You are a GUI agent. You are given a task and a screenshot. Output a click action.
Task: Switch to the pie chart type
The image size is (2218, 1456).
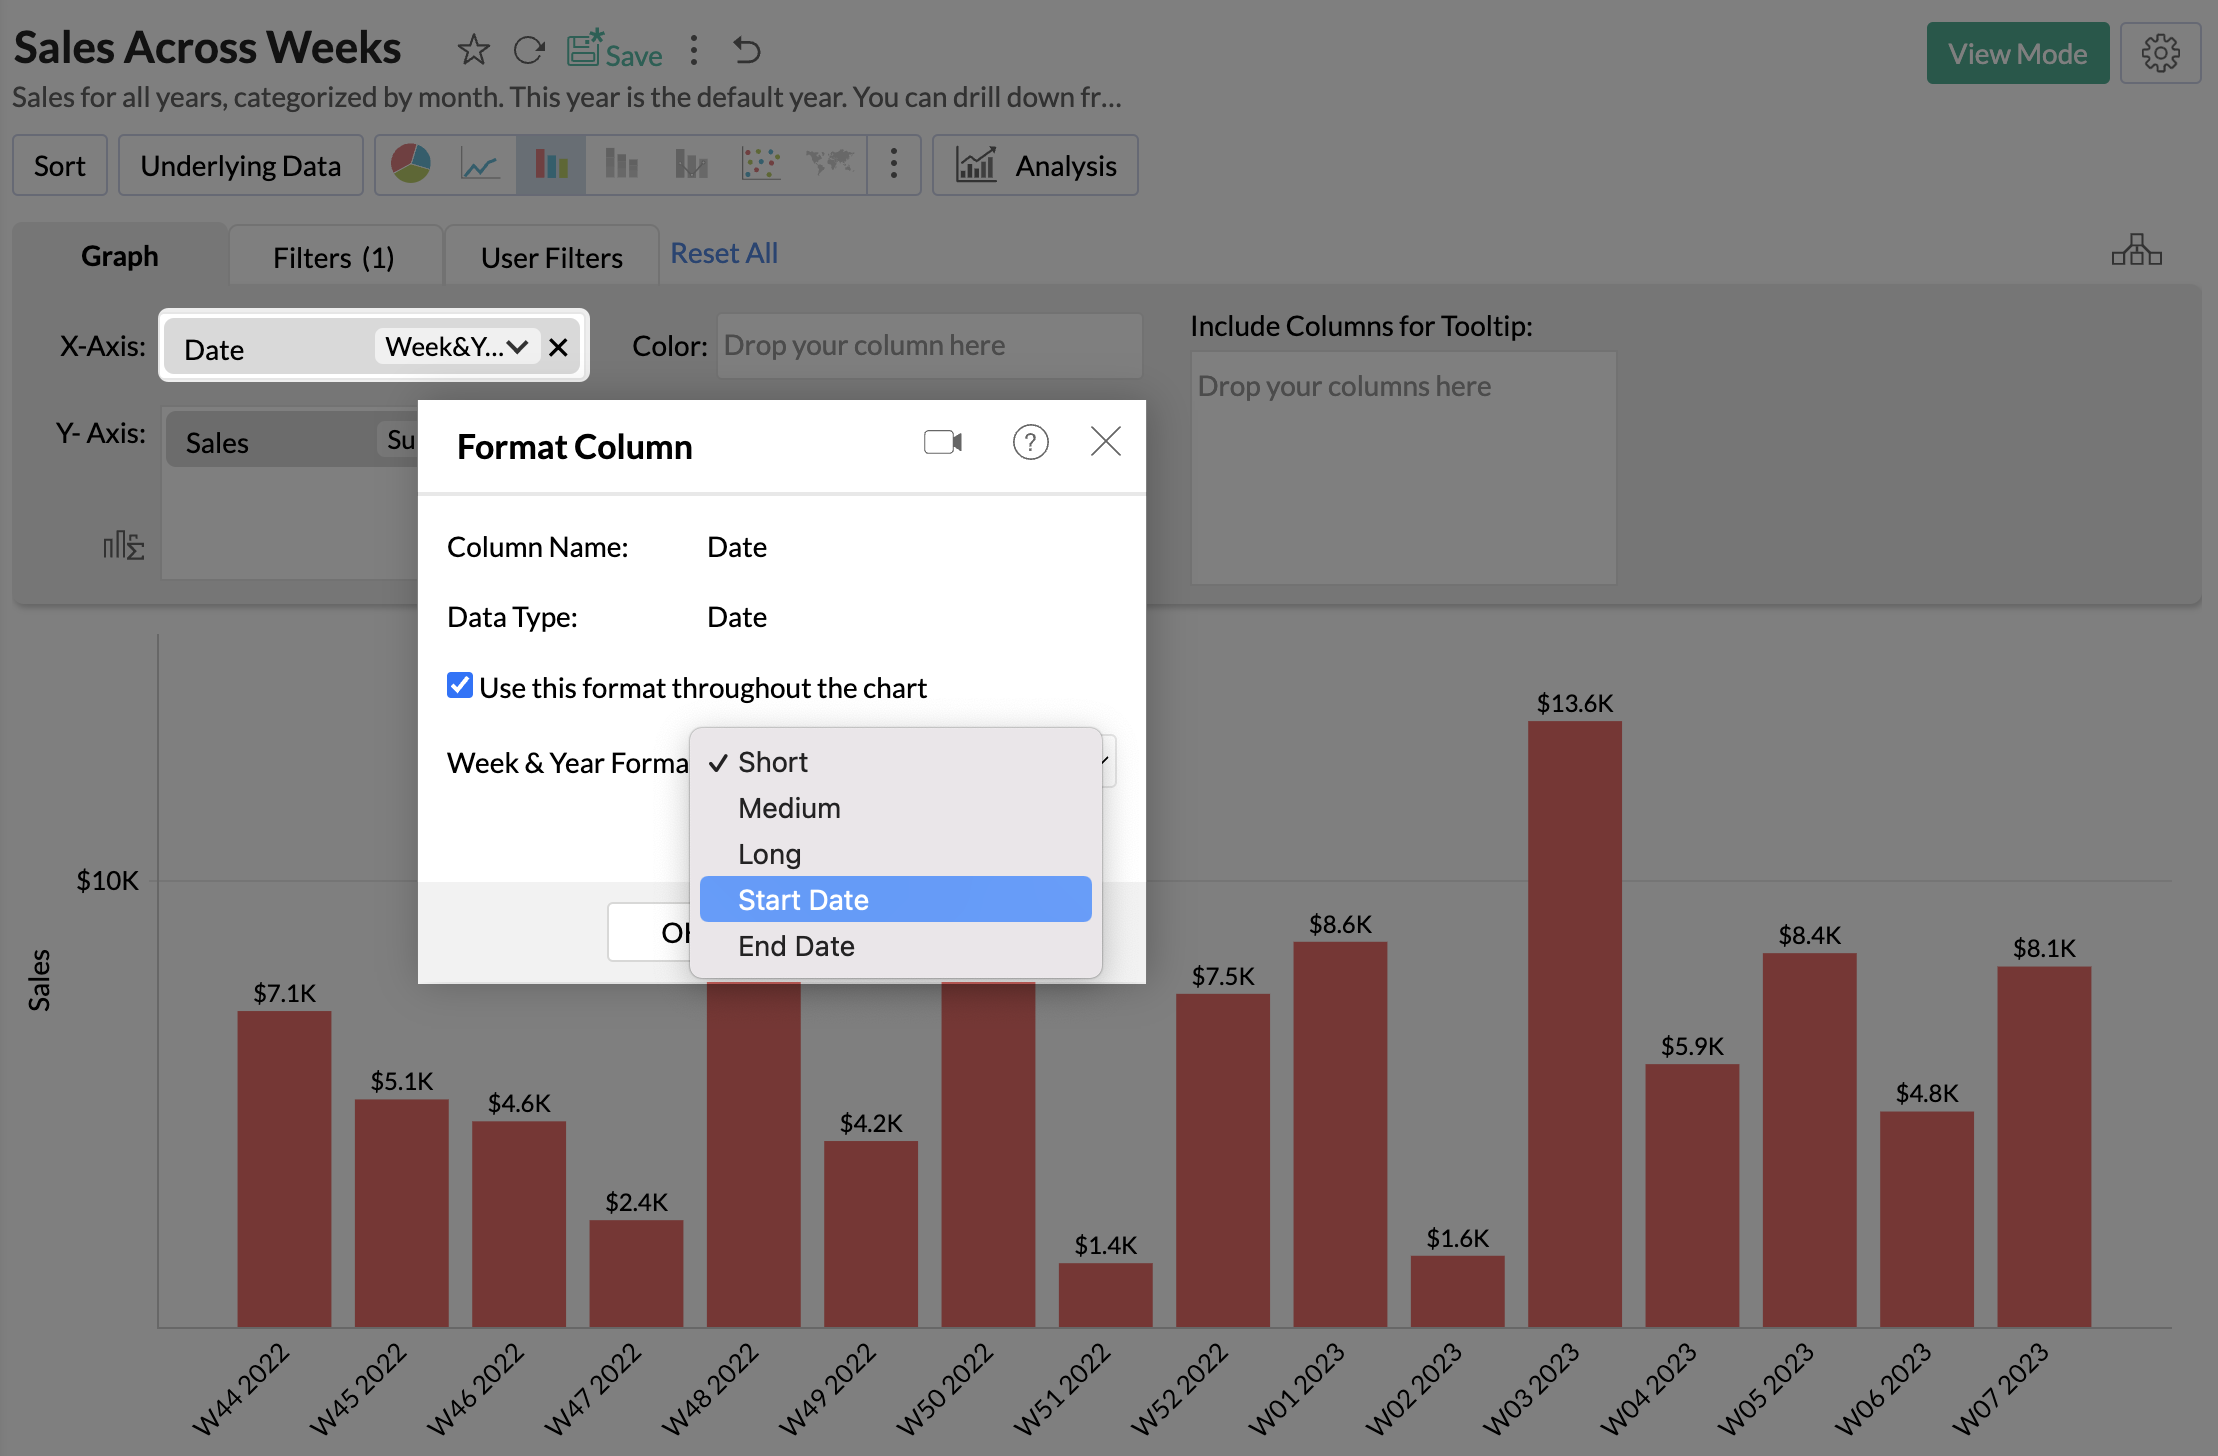[x=410, y=164]
